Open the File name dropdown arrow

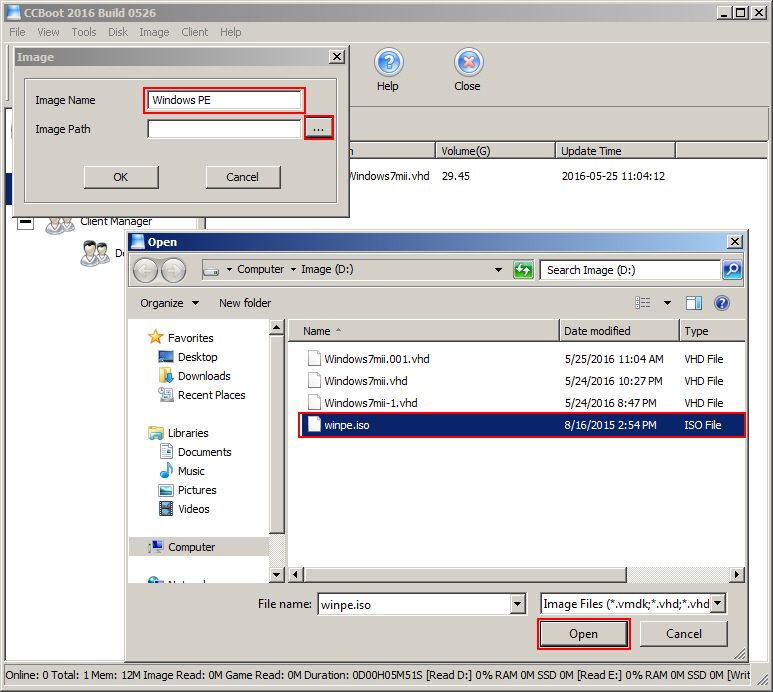[x=517, y=604]
